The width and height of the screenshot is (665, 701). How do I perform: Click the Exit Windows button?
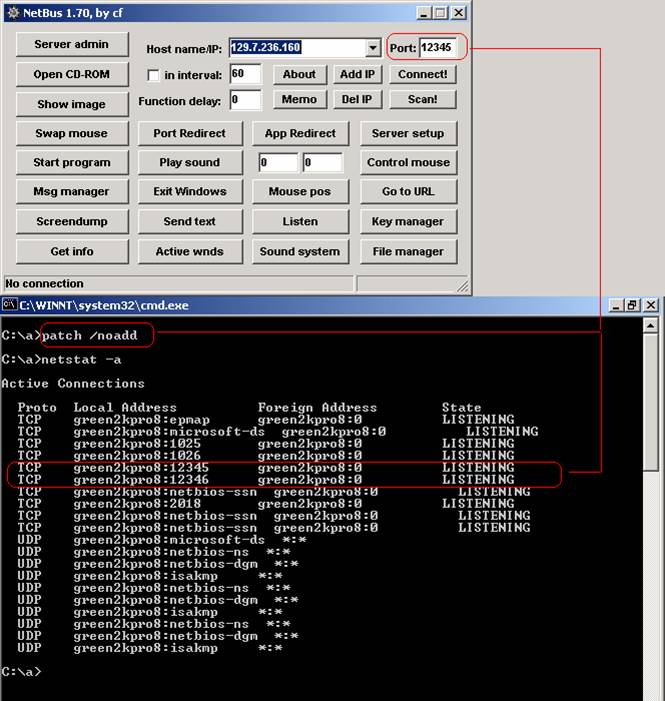tap(189, 191)
